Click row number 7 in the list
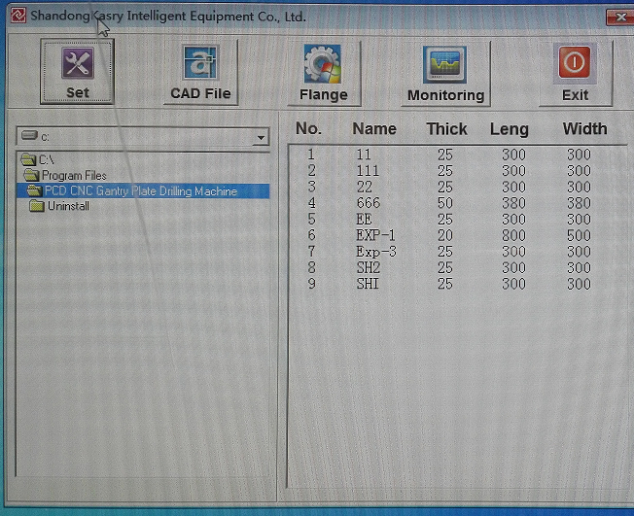 [x=311, y=251]
